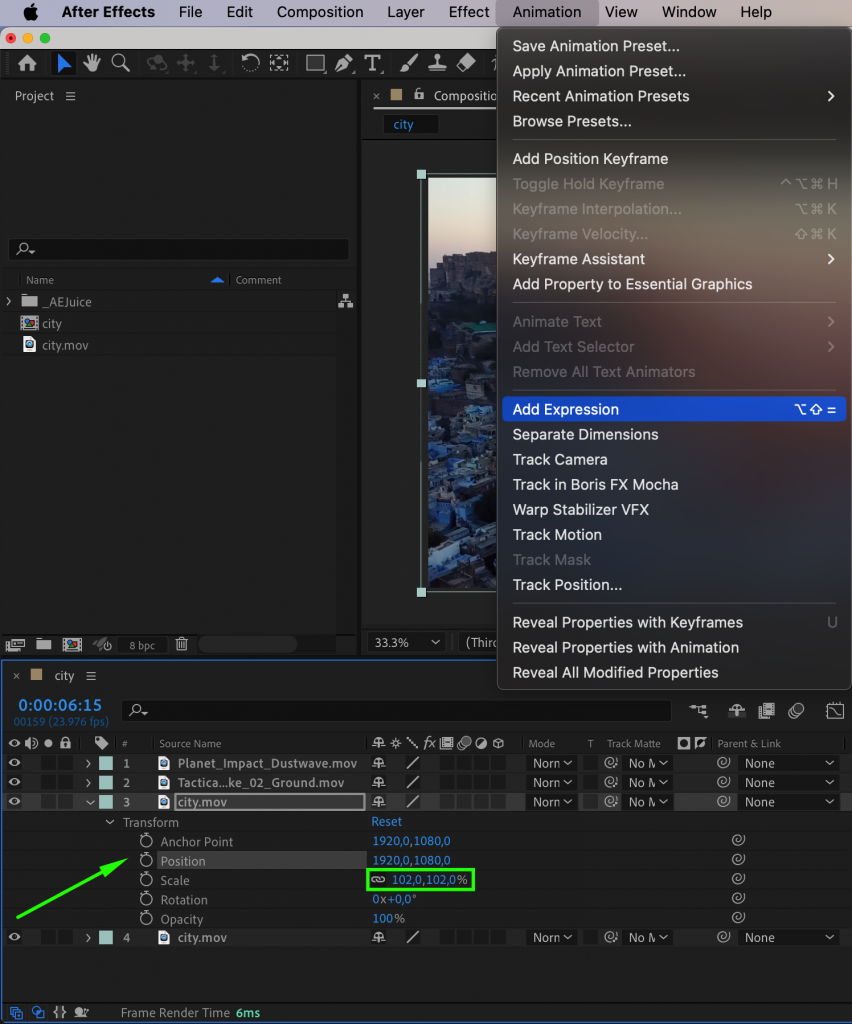Open the Mode dropdown for city.mov
The height and width of the screenshot is (1024, 852).
point(551,801)
